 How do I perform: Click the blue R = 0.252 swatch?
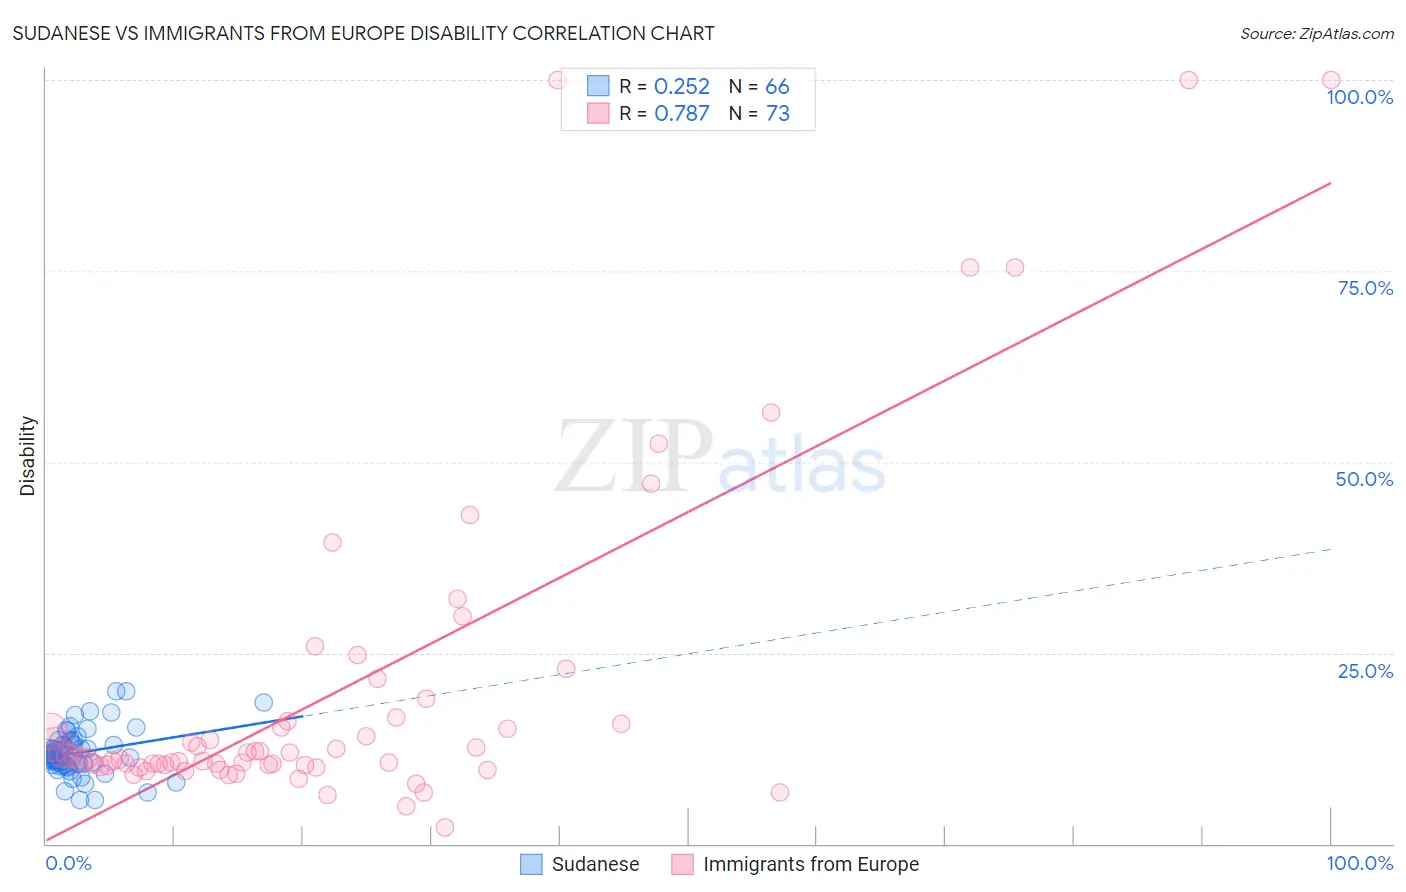[x=598, y=86]
